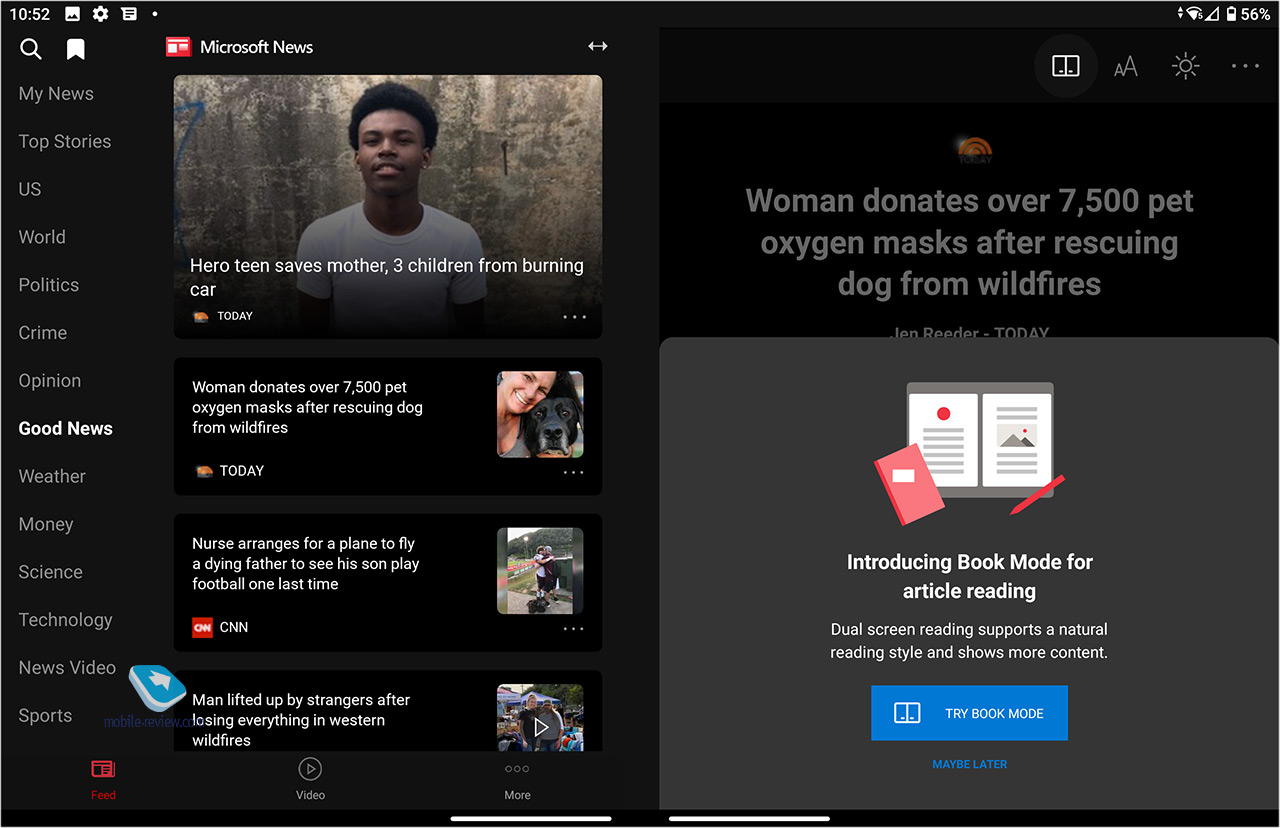Click the settings gear in status bar
The image size is (1280, 828).
(100, 14)
